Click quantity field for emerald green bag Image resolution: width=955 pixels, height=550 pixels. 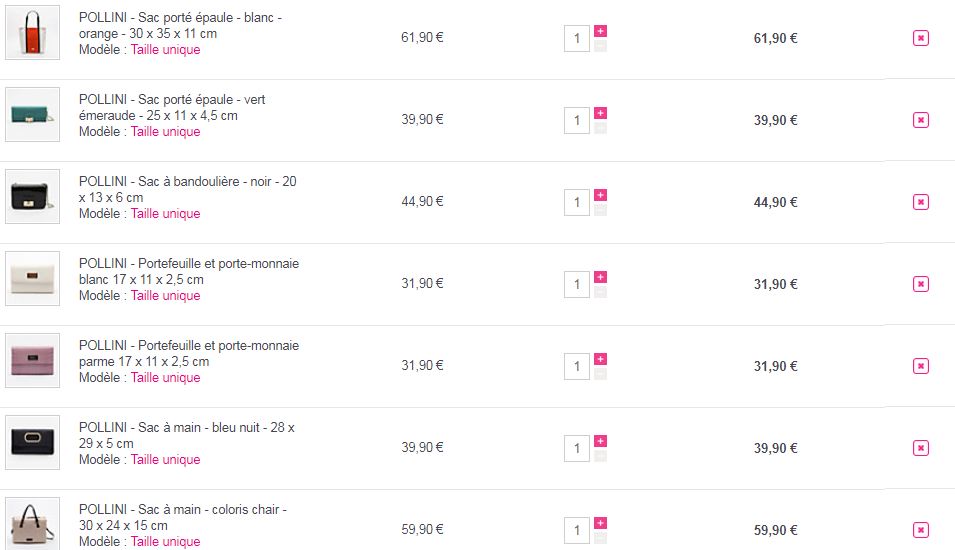576,120
